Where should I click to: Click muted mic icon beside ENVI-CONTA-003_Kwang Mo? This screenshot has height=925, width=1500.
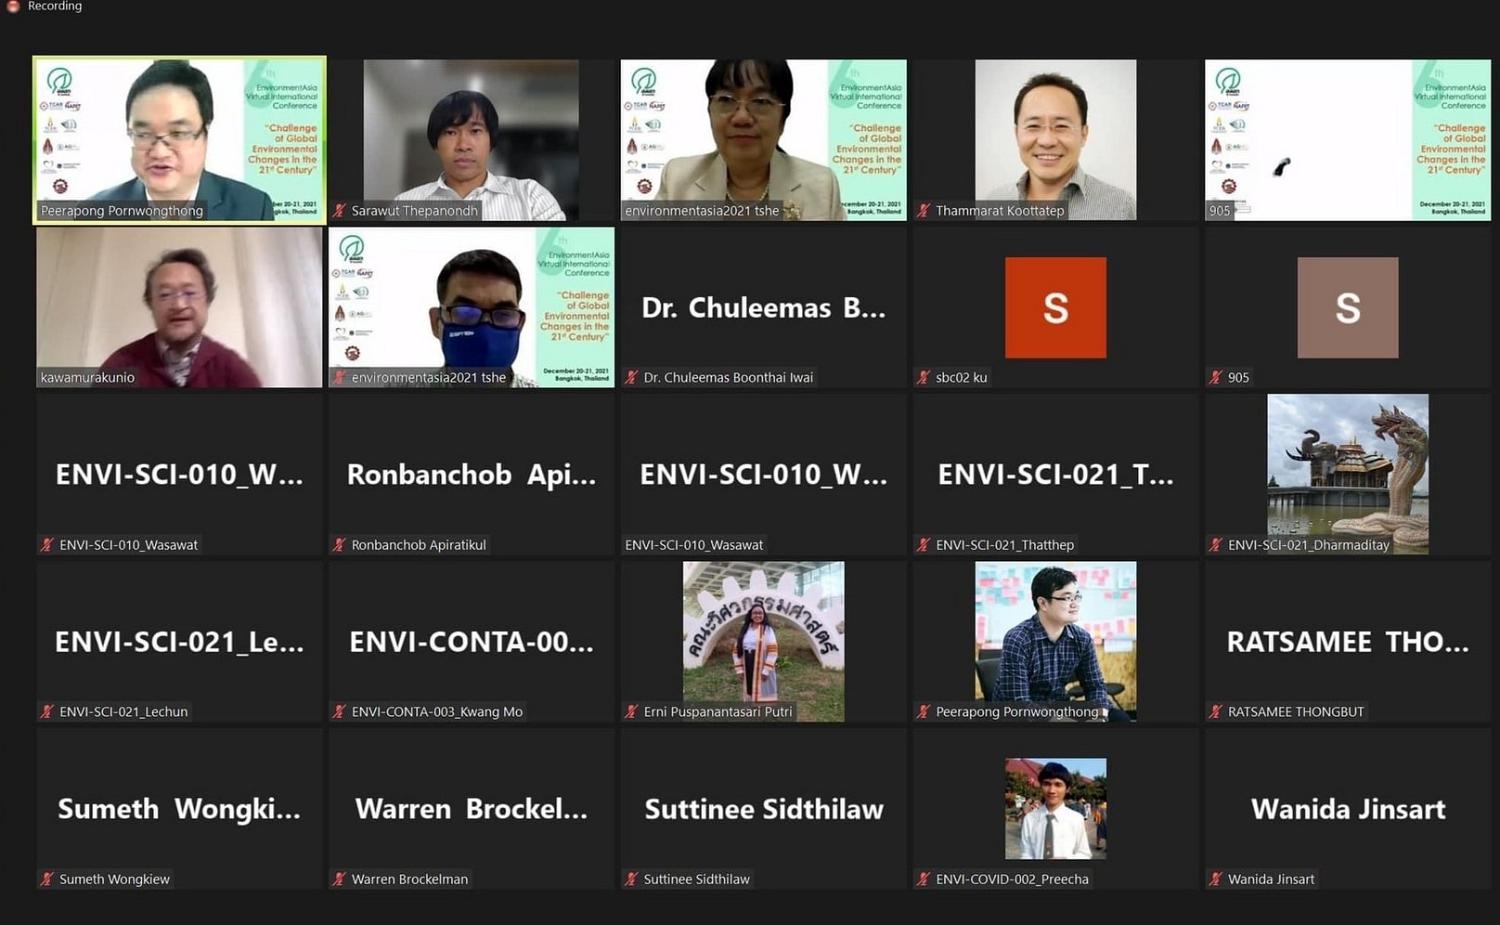point(340,712)
